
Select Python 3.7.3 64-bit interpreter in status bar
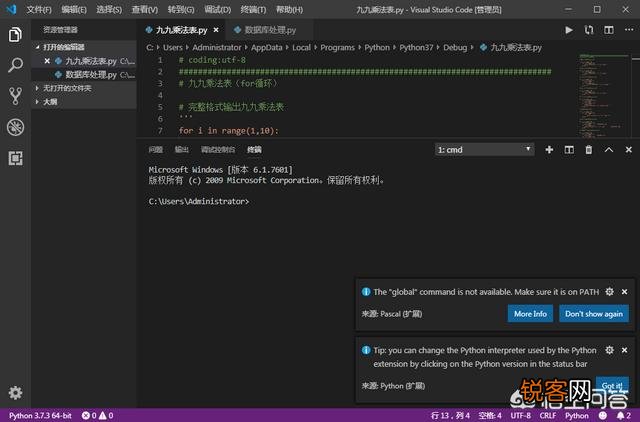coord(40,415)
